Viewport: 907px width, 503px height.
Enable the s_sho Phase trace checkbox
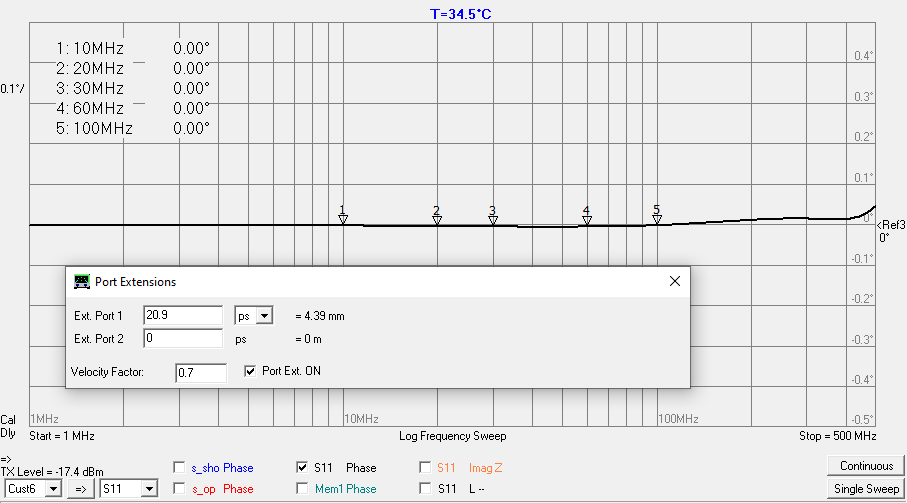(x=179, y=467)
